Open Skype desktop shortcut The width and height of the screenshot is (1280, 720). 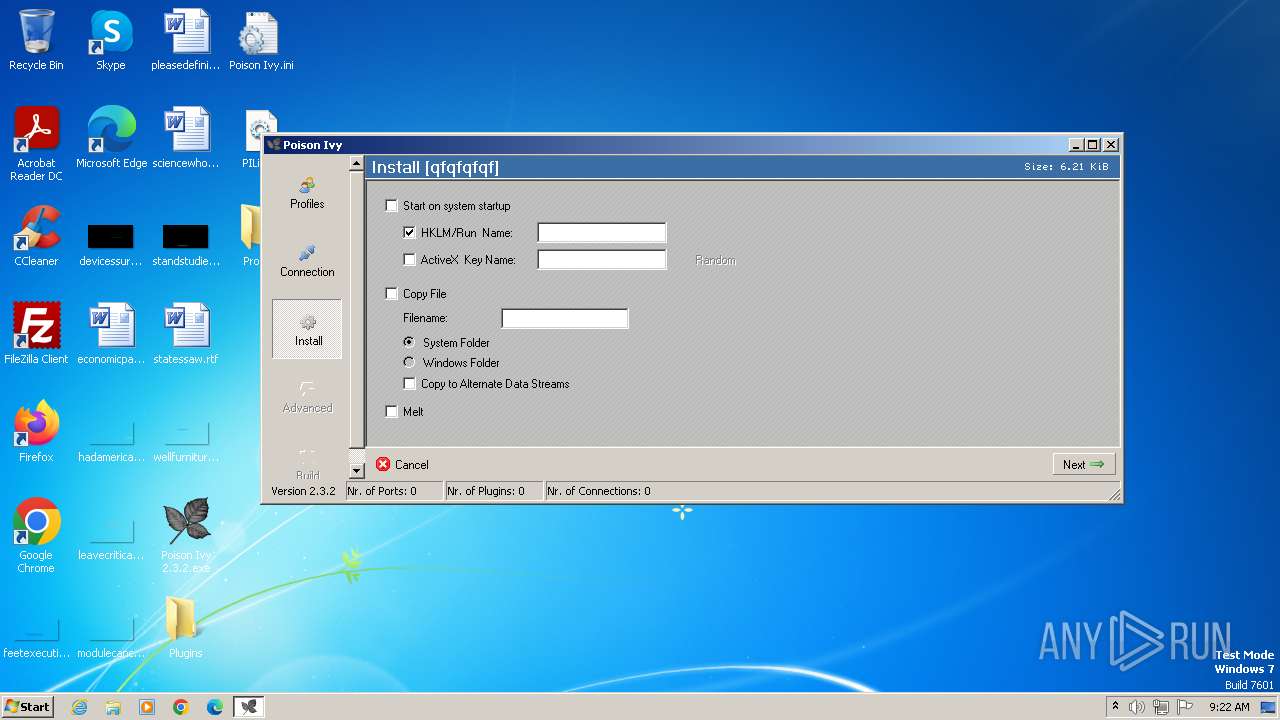(110, 40)
